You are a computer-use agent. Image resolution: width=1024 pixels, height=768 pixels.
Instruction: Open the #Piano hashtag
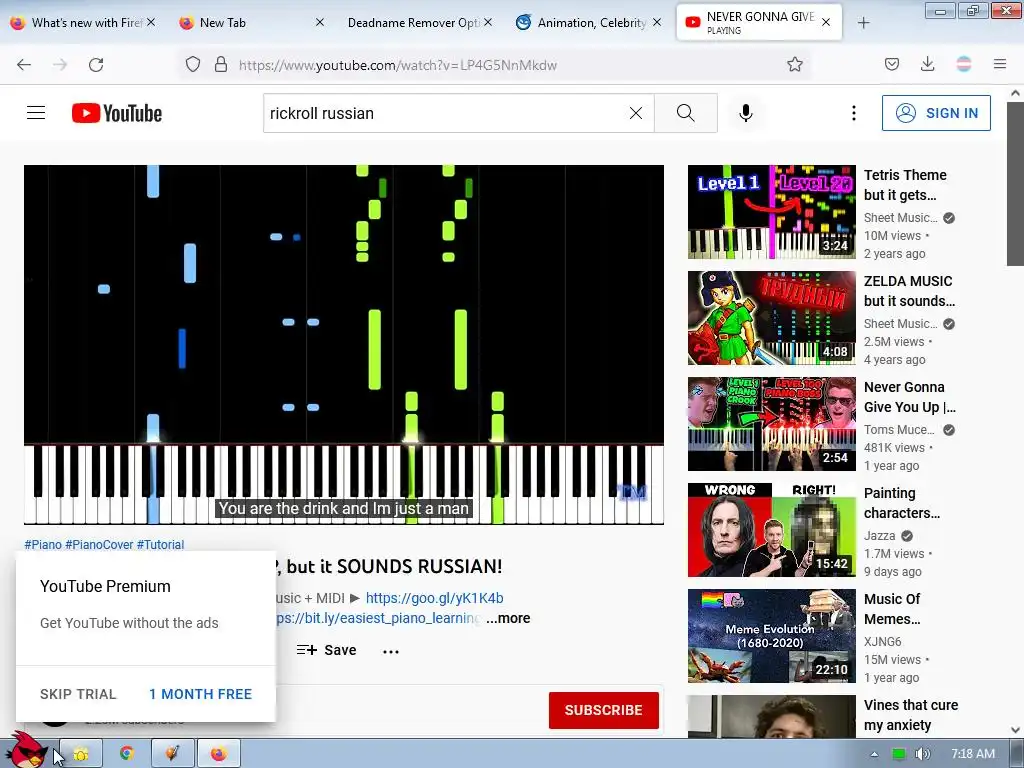(43, 544)
